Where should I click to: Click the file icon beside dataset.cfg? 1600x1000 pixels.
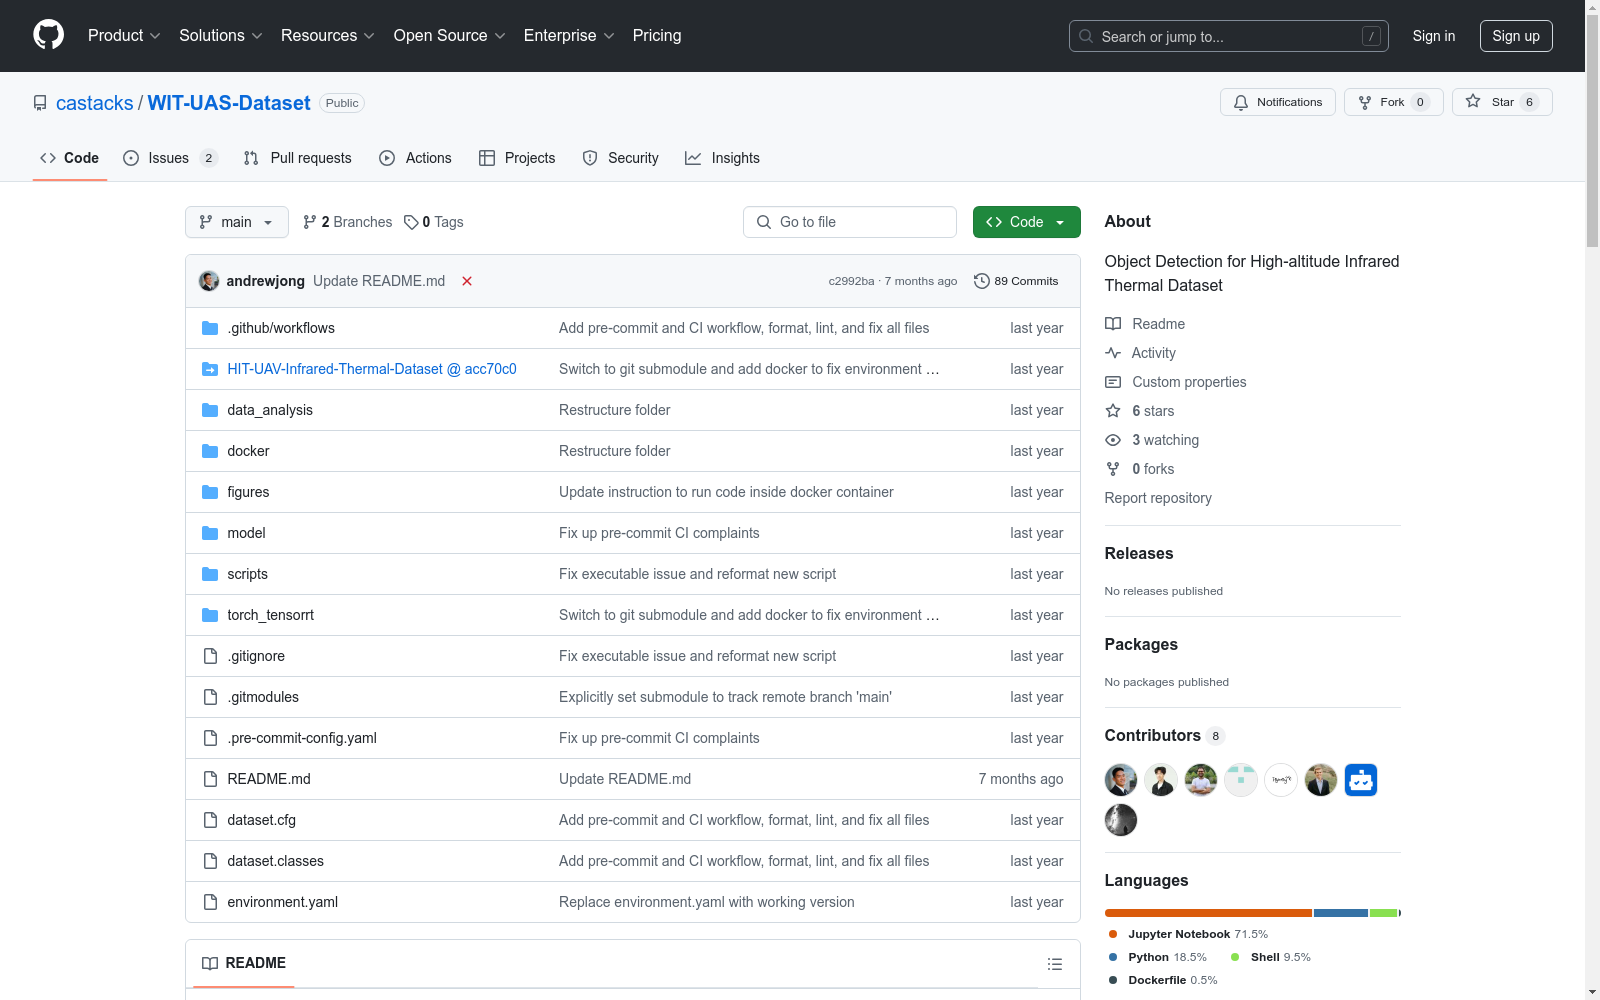pos(210,820)
